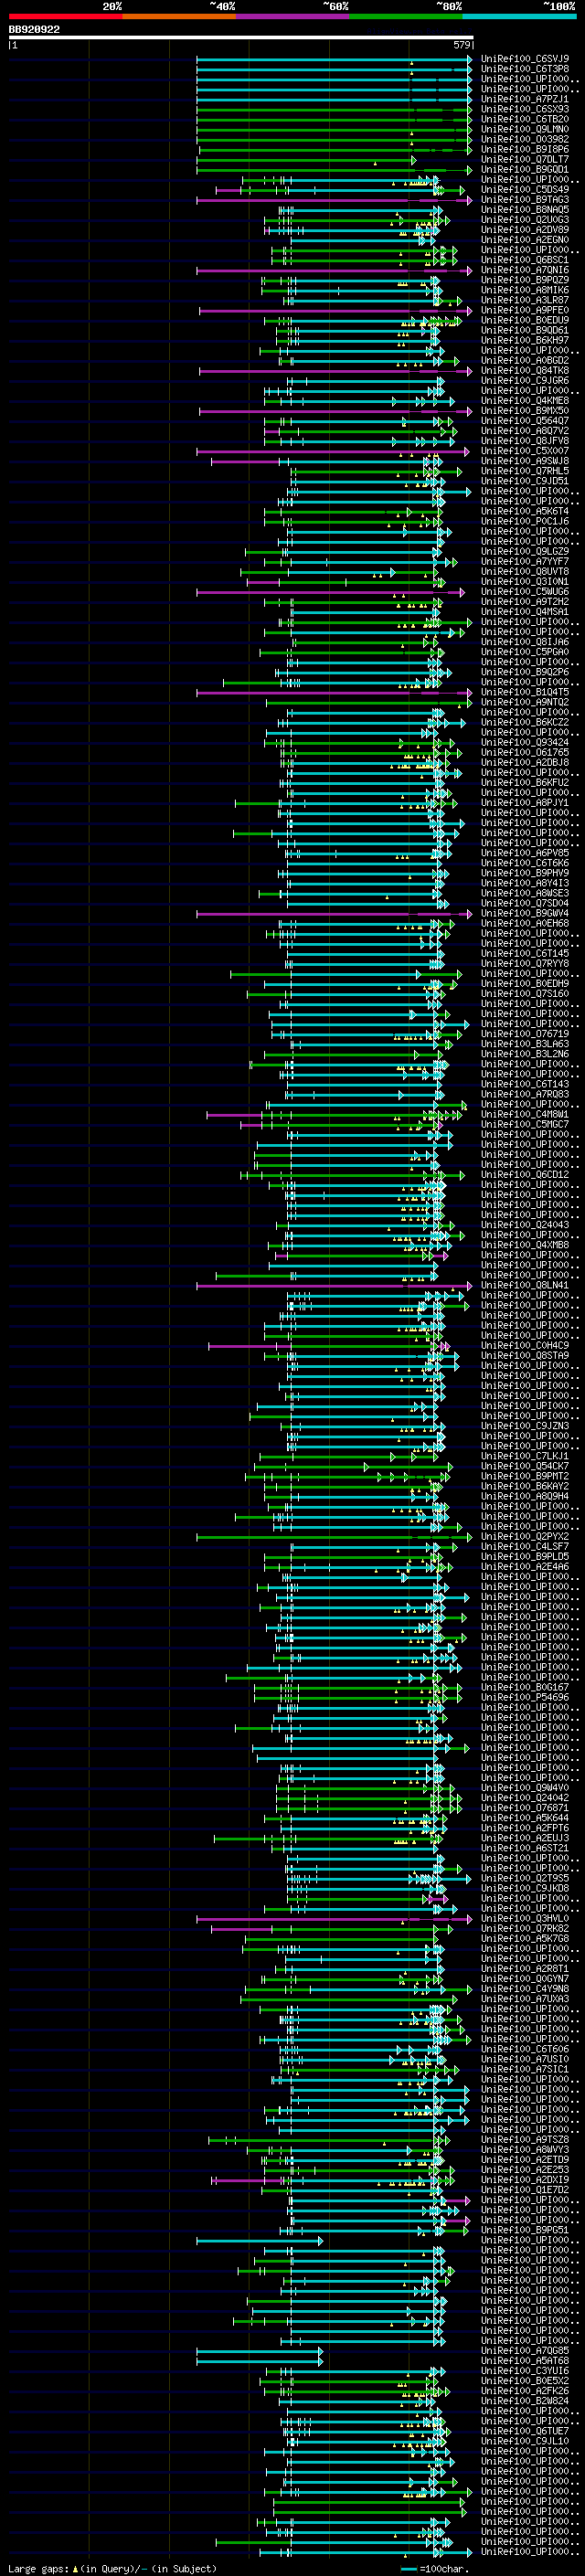The height and width of the screenshot is (2576, 585).
Task: Open hit UniRef100_C6T3P8
Action: pyautogui.click(x=525, y=69)
